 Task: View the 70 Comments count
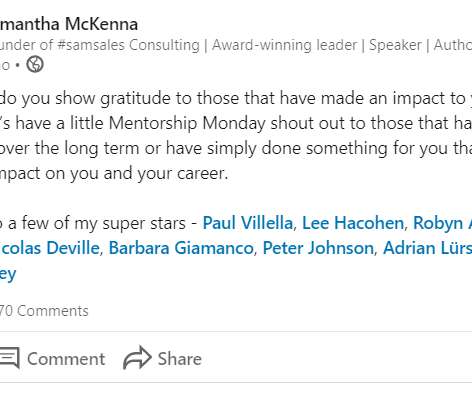44,311
